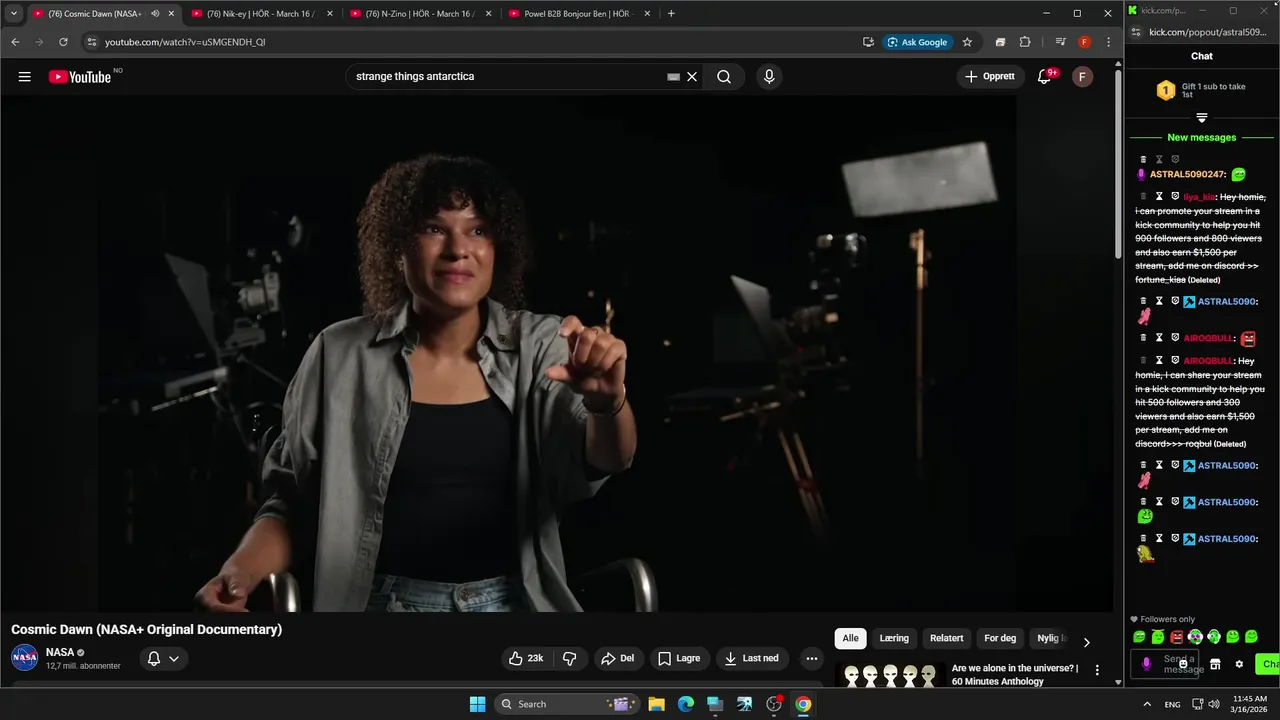Image resolution: width=1280 pixels, height=720 pixels.
Task: Open more actions (three dots) under video
Action: (x=812, y=658)
